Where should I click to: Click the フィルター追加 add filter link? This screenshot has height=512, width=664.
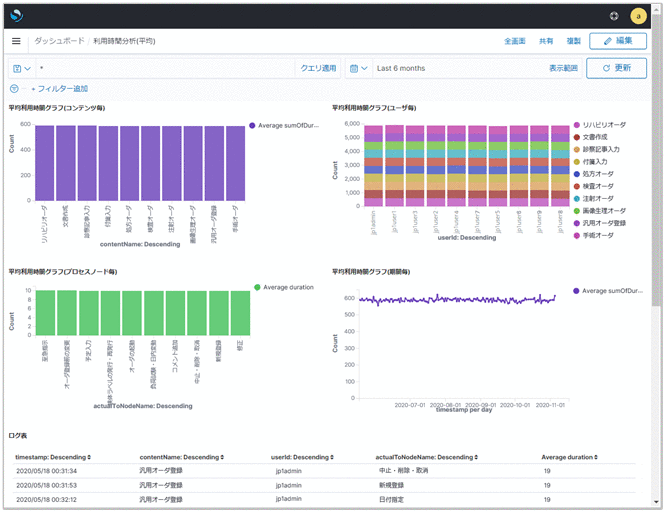pos(62,89)
